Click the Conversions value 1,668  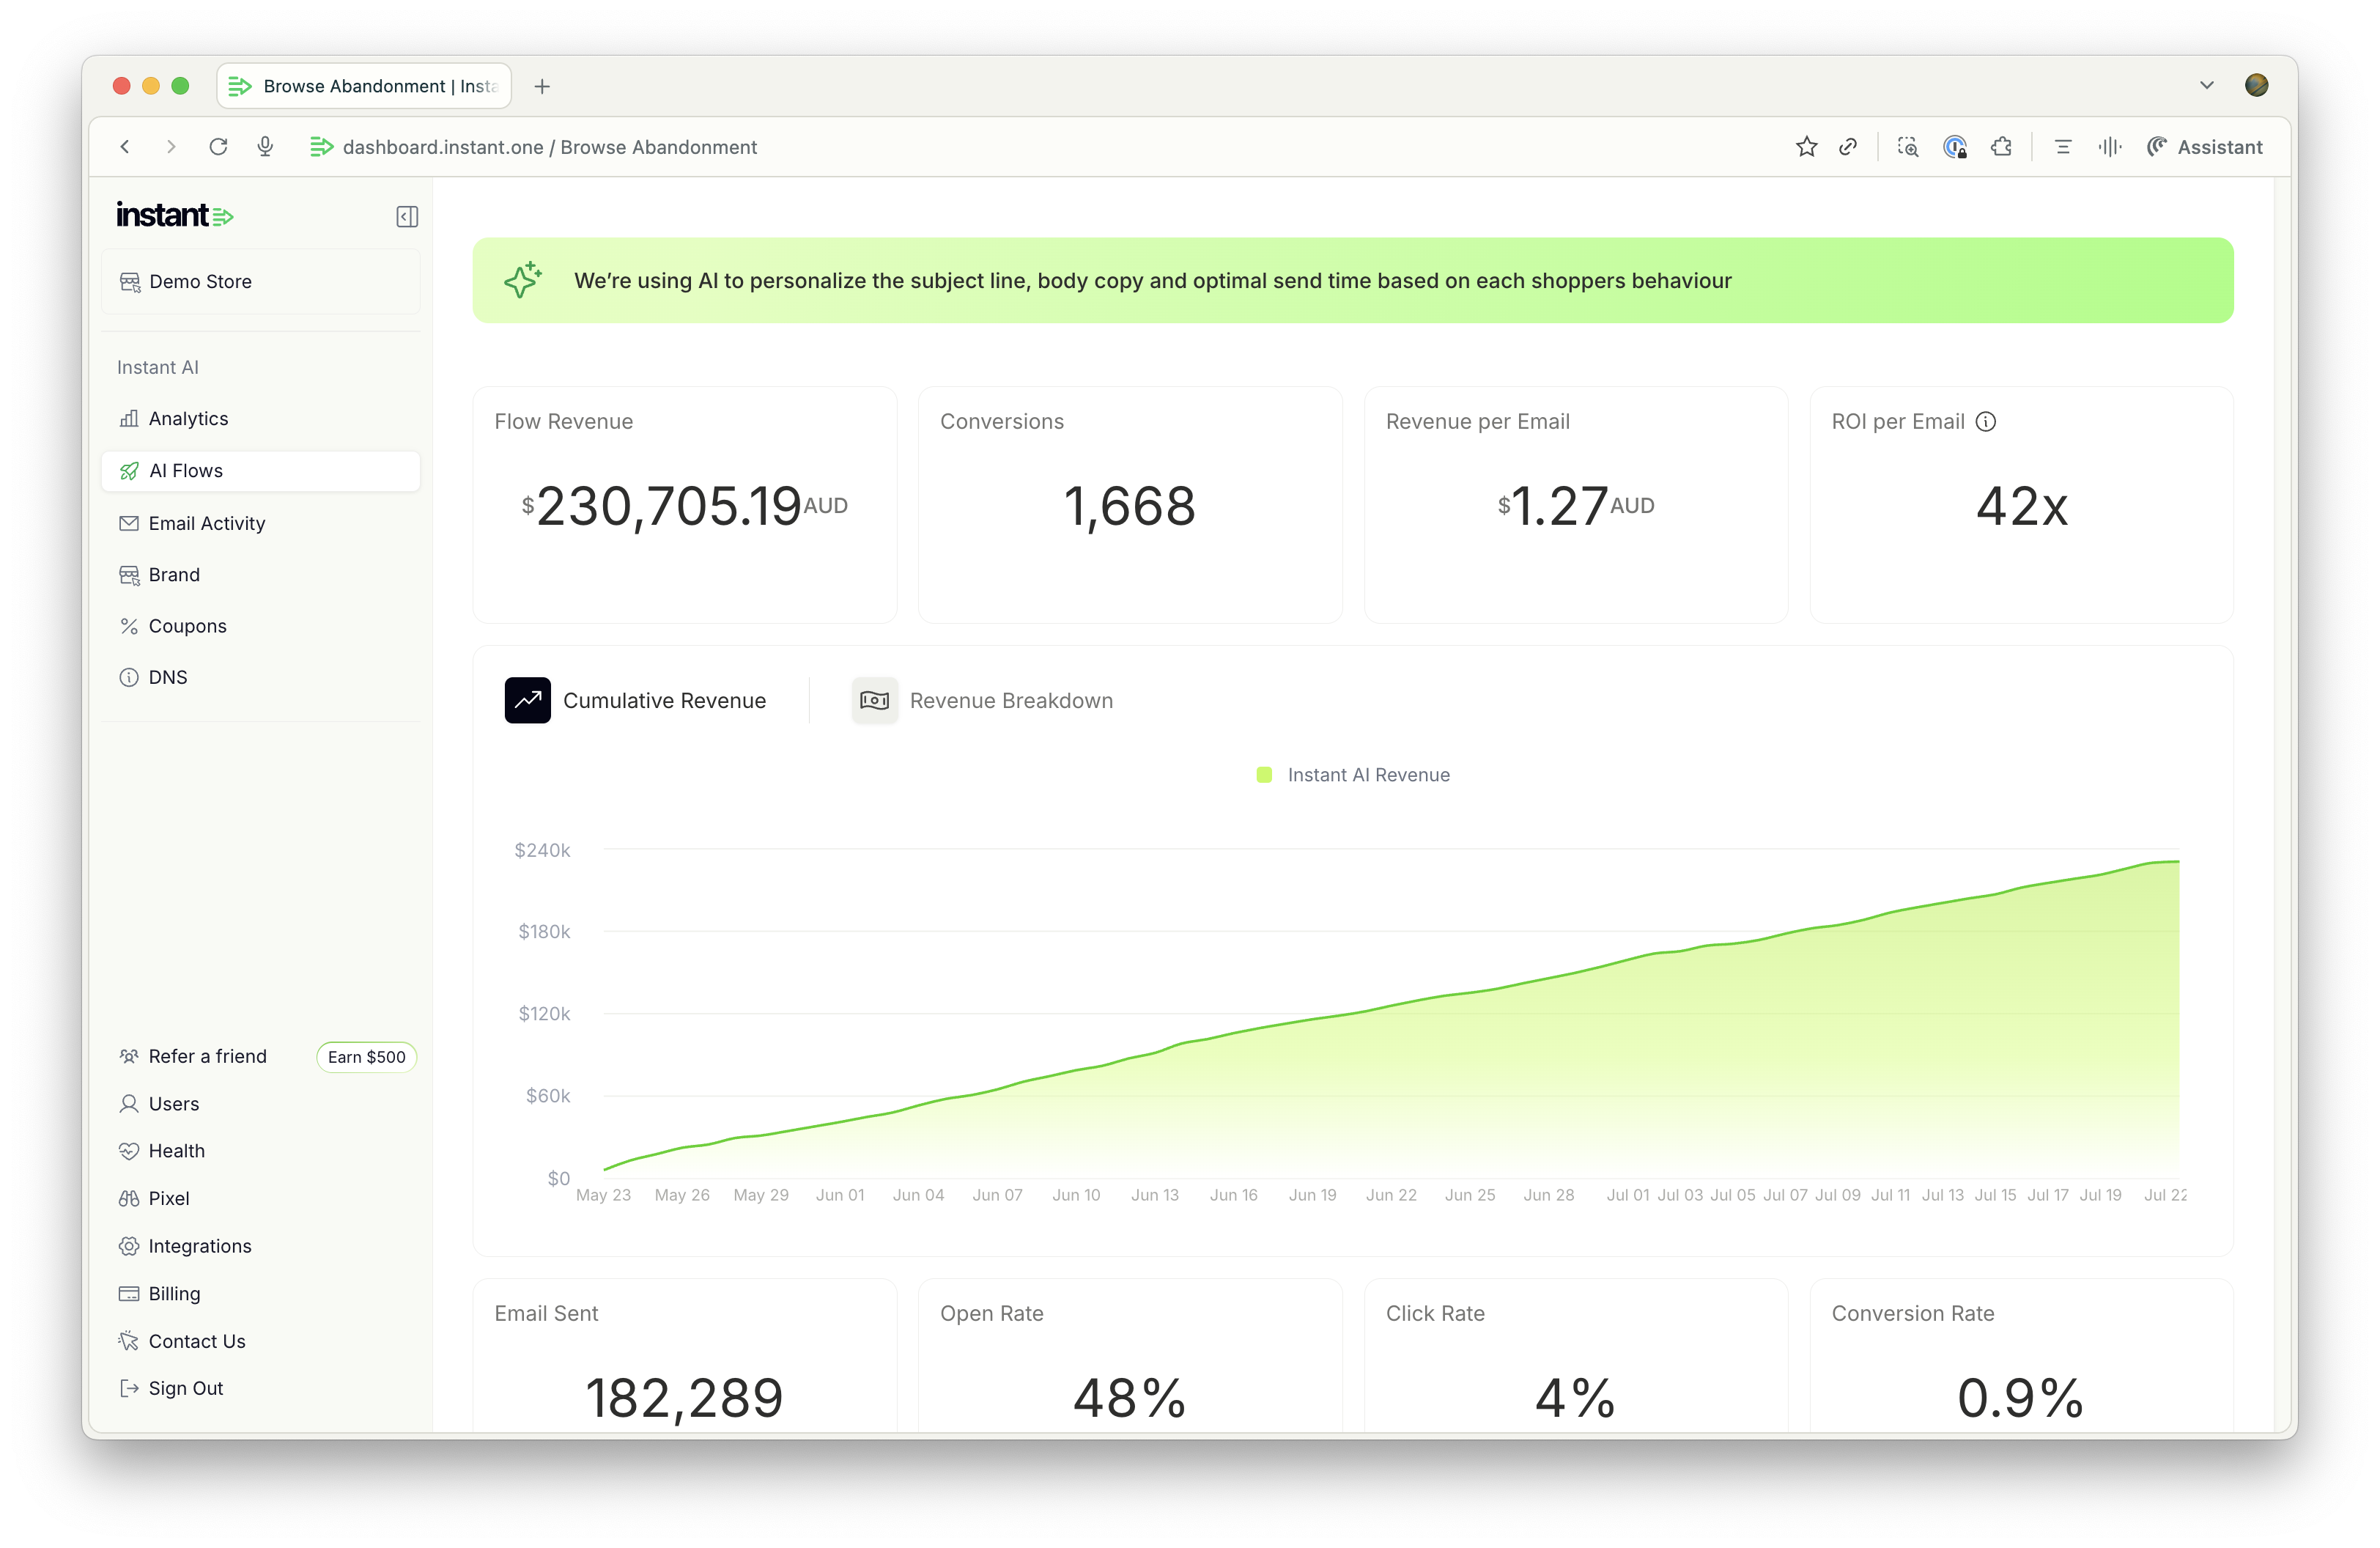pyautogui.click(x=1130, y=506)
